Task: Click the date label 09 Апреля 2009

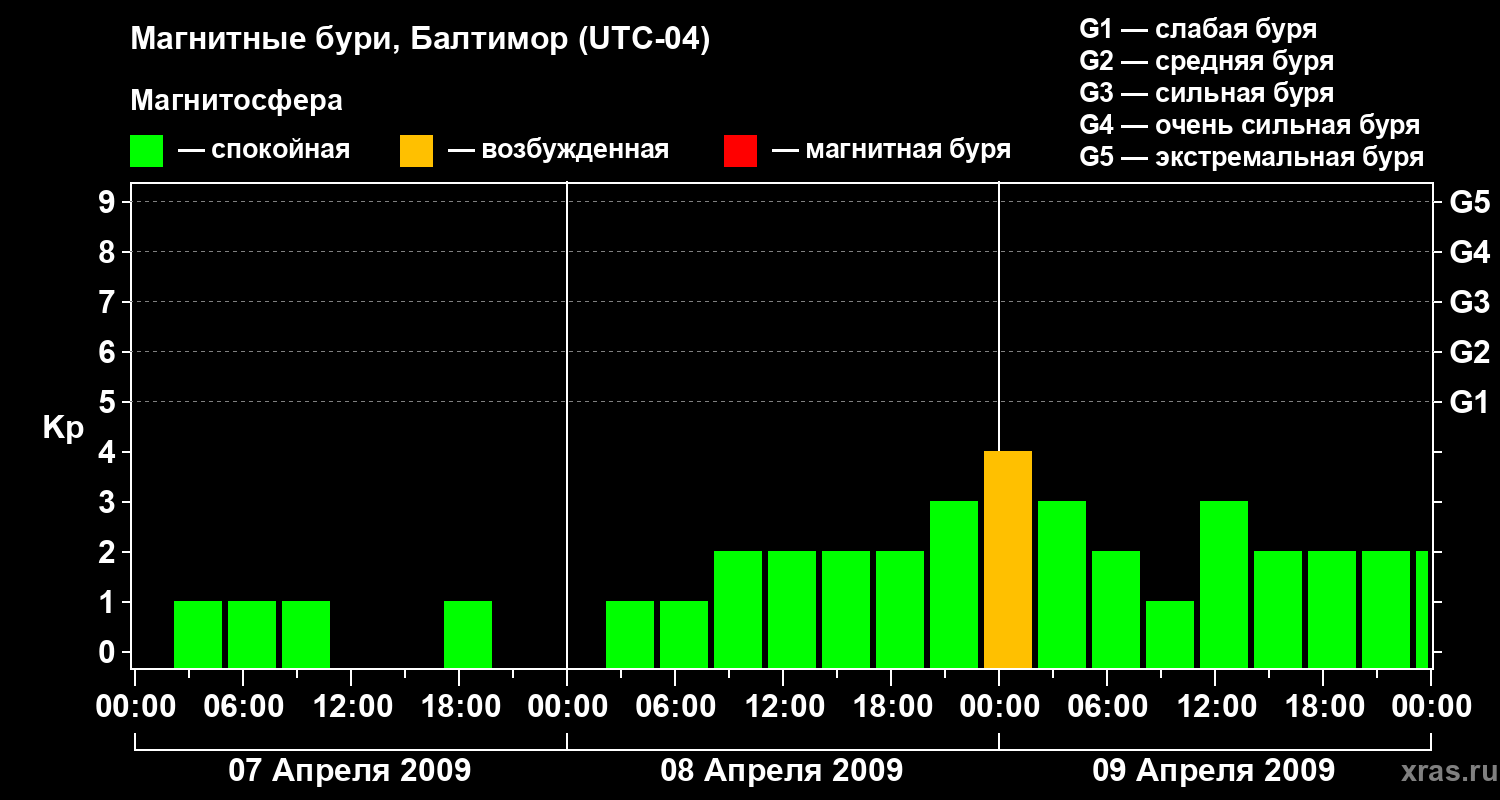Action: [1214, 770]
